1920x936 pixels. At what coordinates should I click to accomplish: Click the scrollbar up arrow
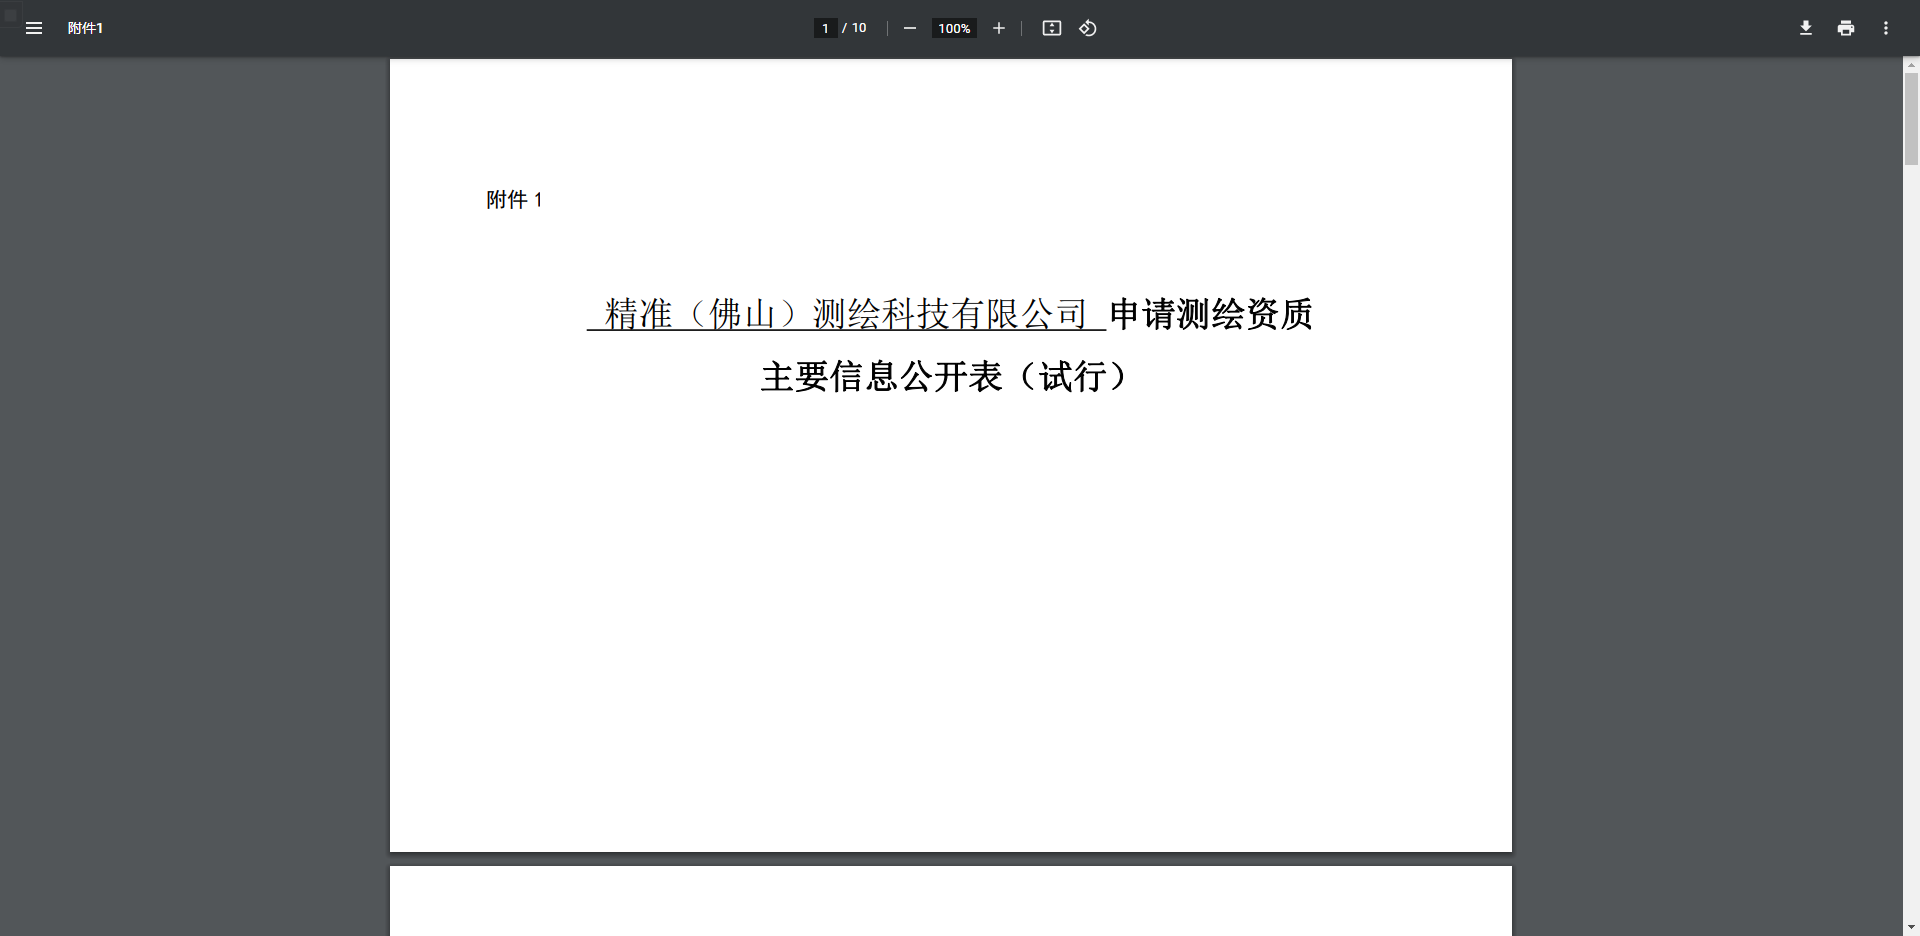(1911, 65)
